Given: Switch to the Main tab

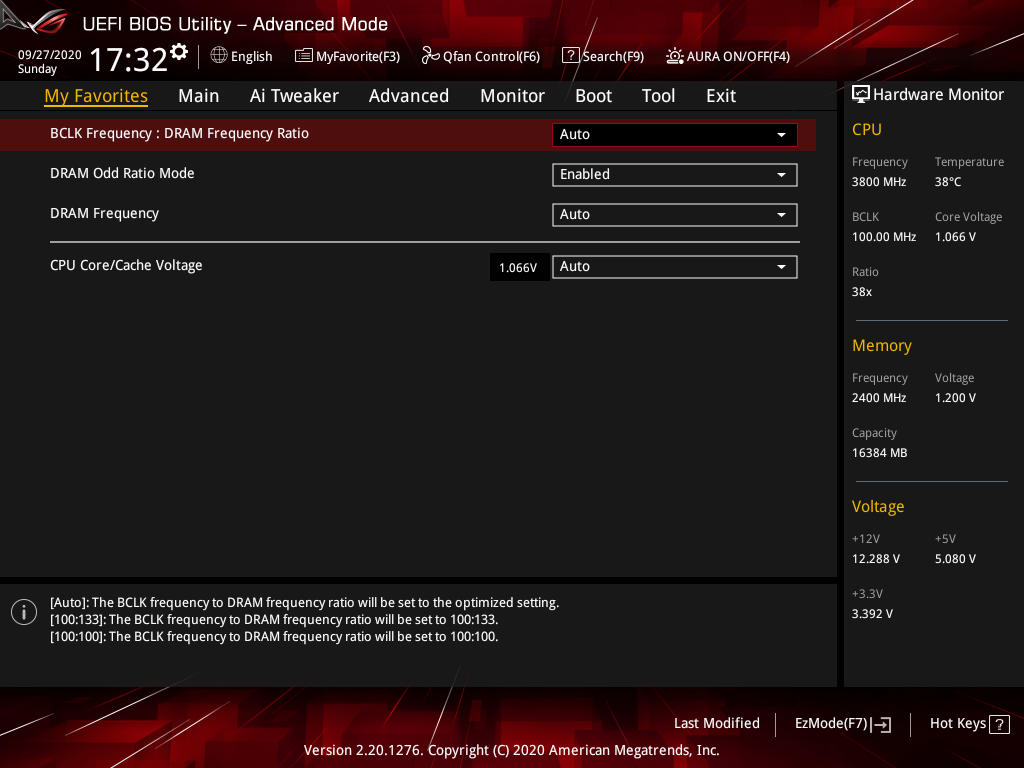Looking at the screenshot, I should click(199, 96).
